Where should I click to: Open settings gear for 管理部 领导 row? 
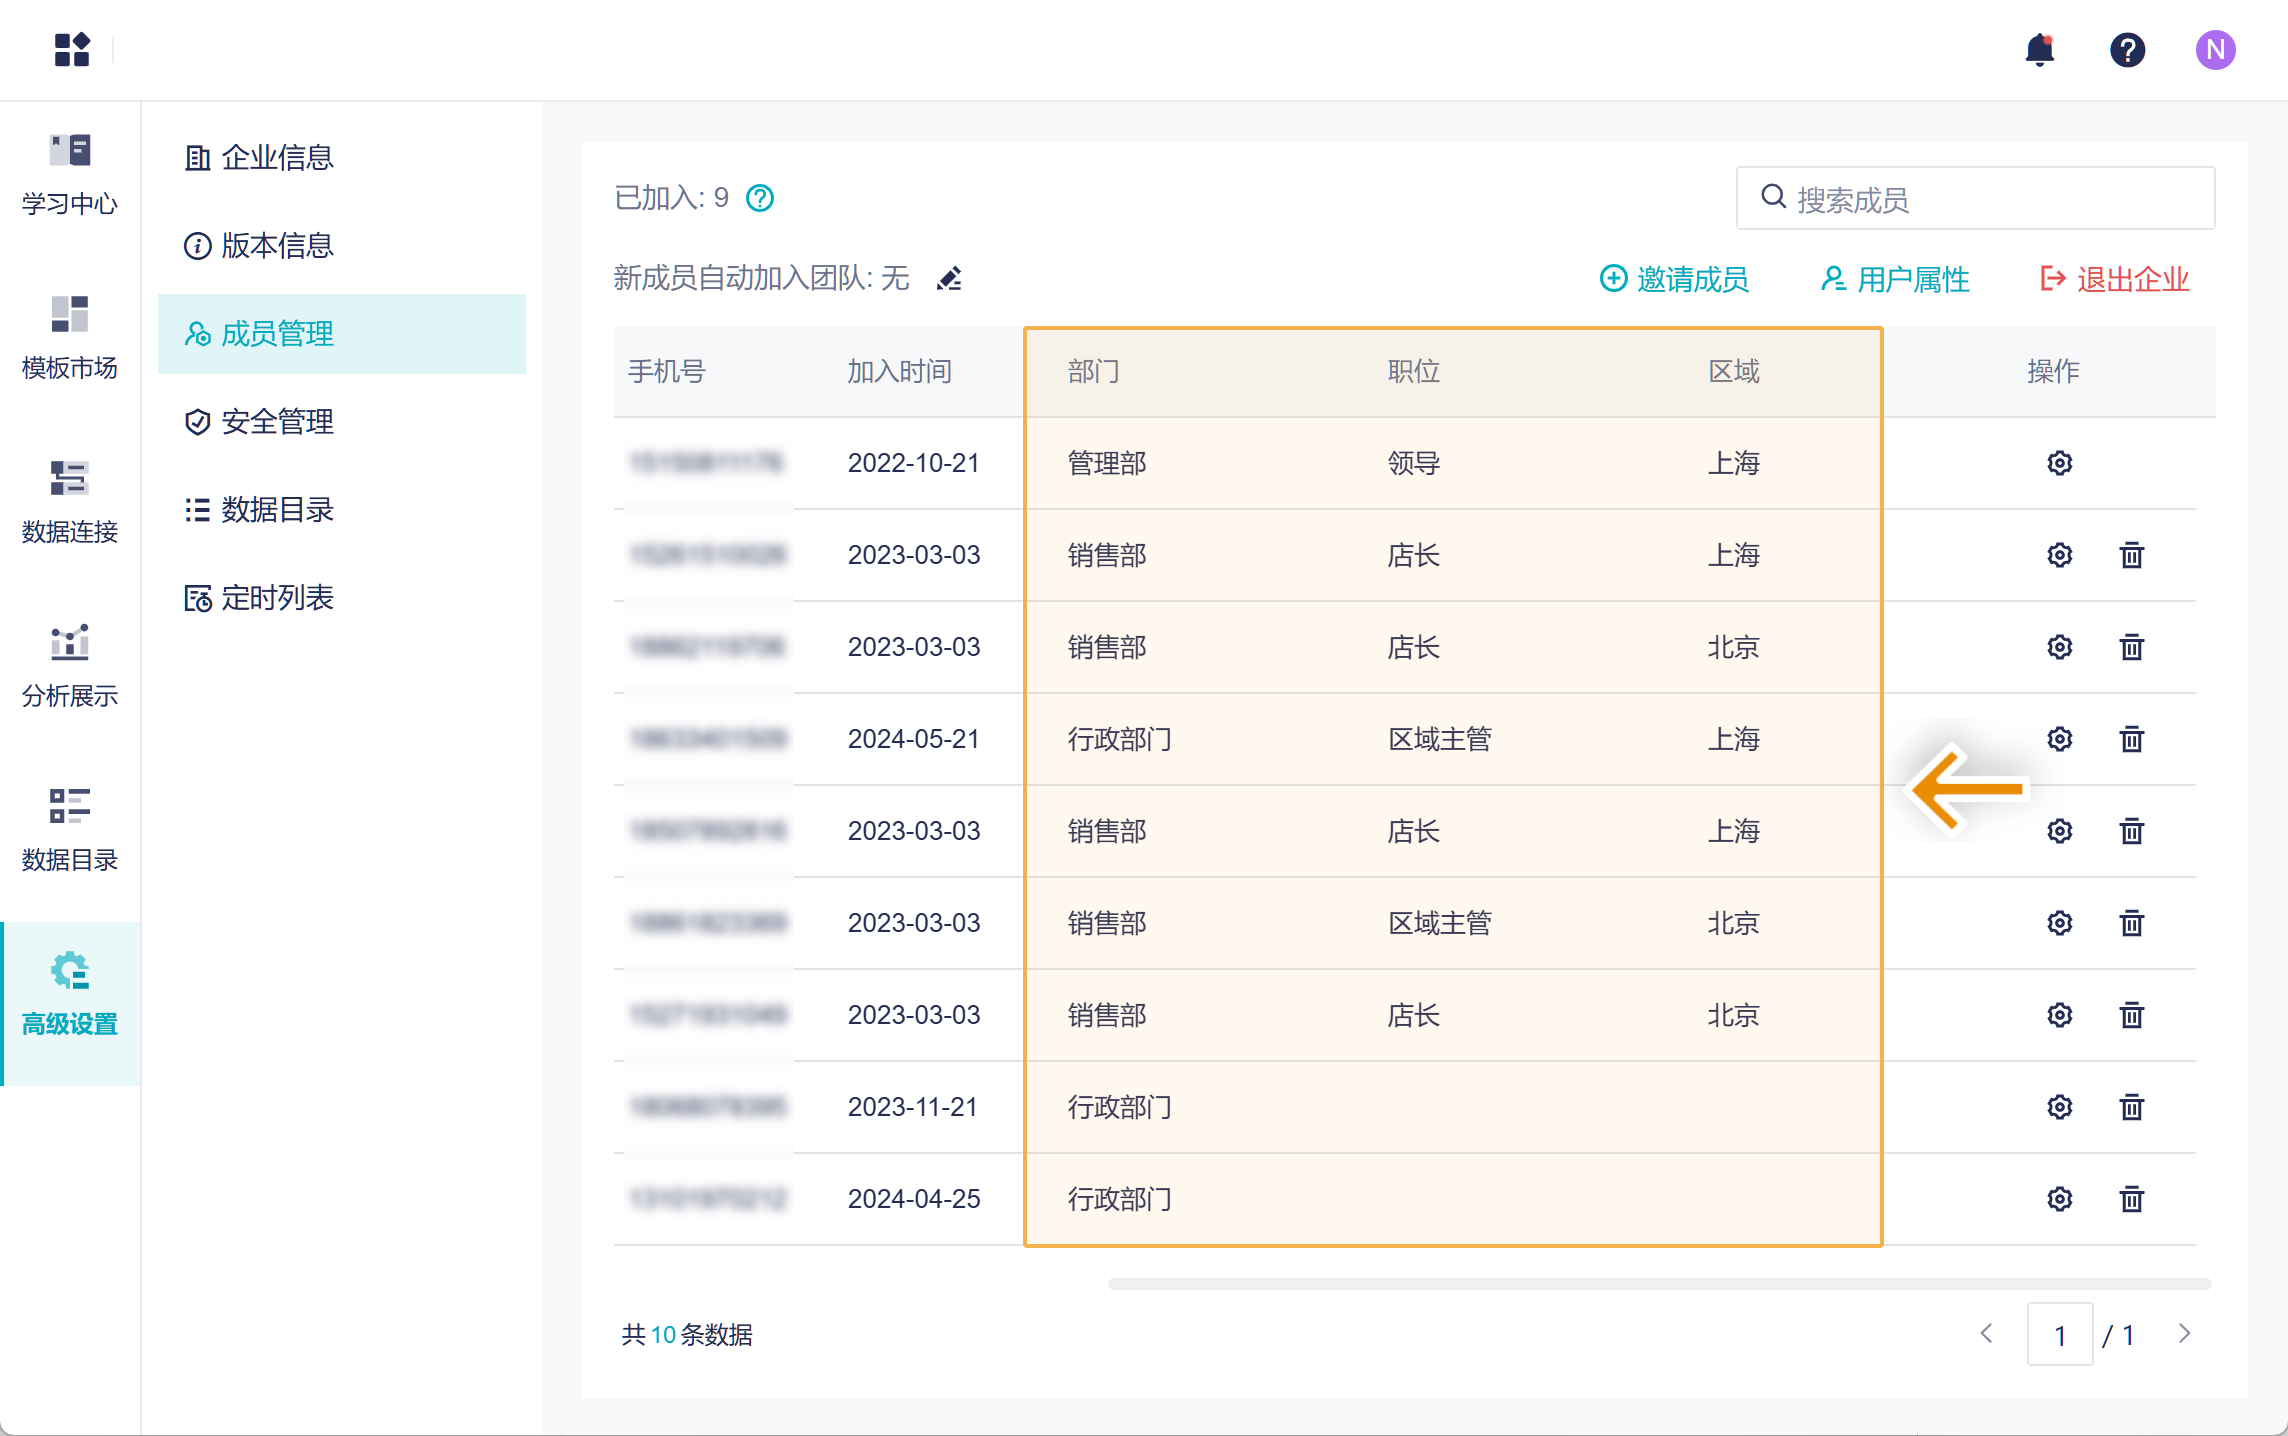tap(2059, 463)
